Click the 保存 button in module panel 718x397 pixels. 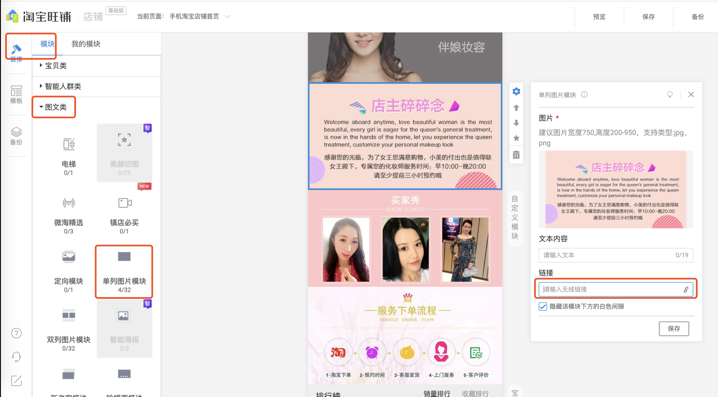coord(674,329)
